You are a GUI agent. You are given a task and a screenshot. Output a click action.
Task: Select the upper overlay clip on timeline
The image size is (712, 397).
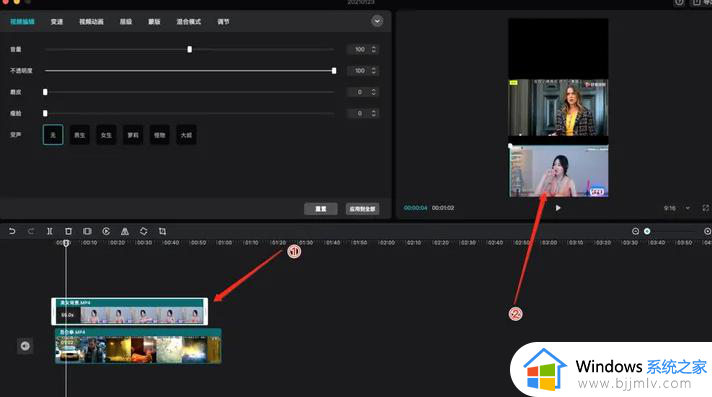(130, 312)
